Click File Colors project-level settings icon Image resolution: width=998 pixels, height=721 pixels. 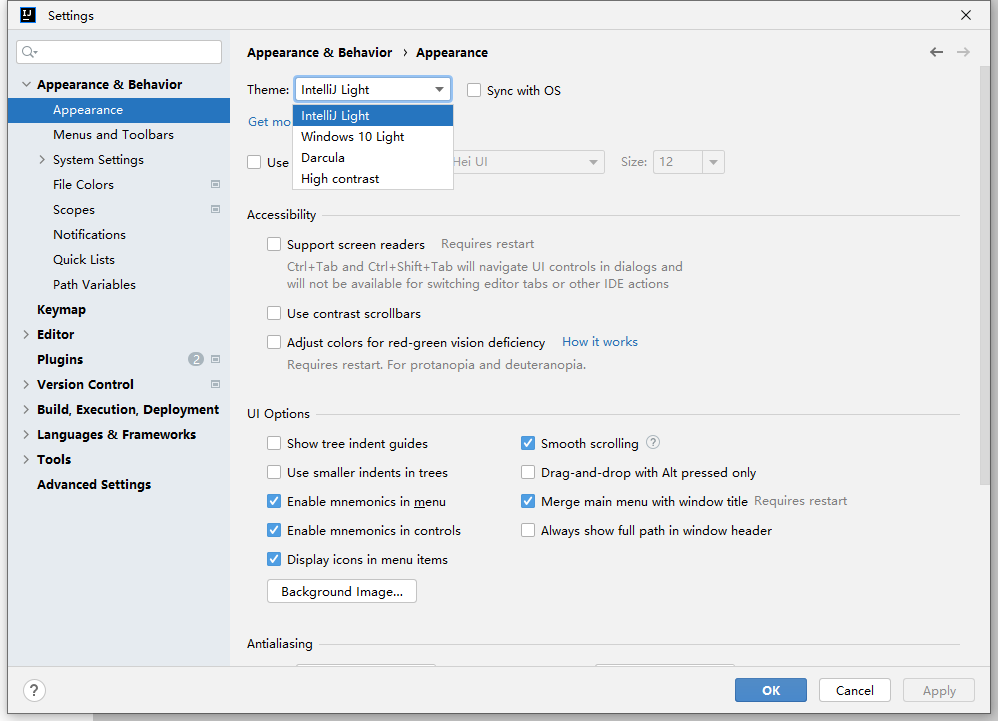pos(216,185)
